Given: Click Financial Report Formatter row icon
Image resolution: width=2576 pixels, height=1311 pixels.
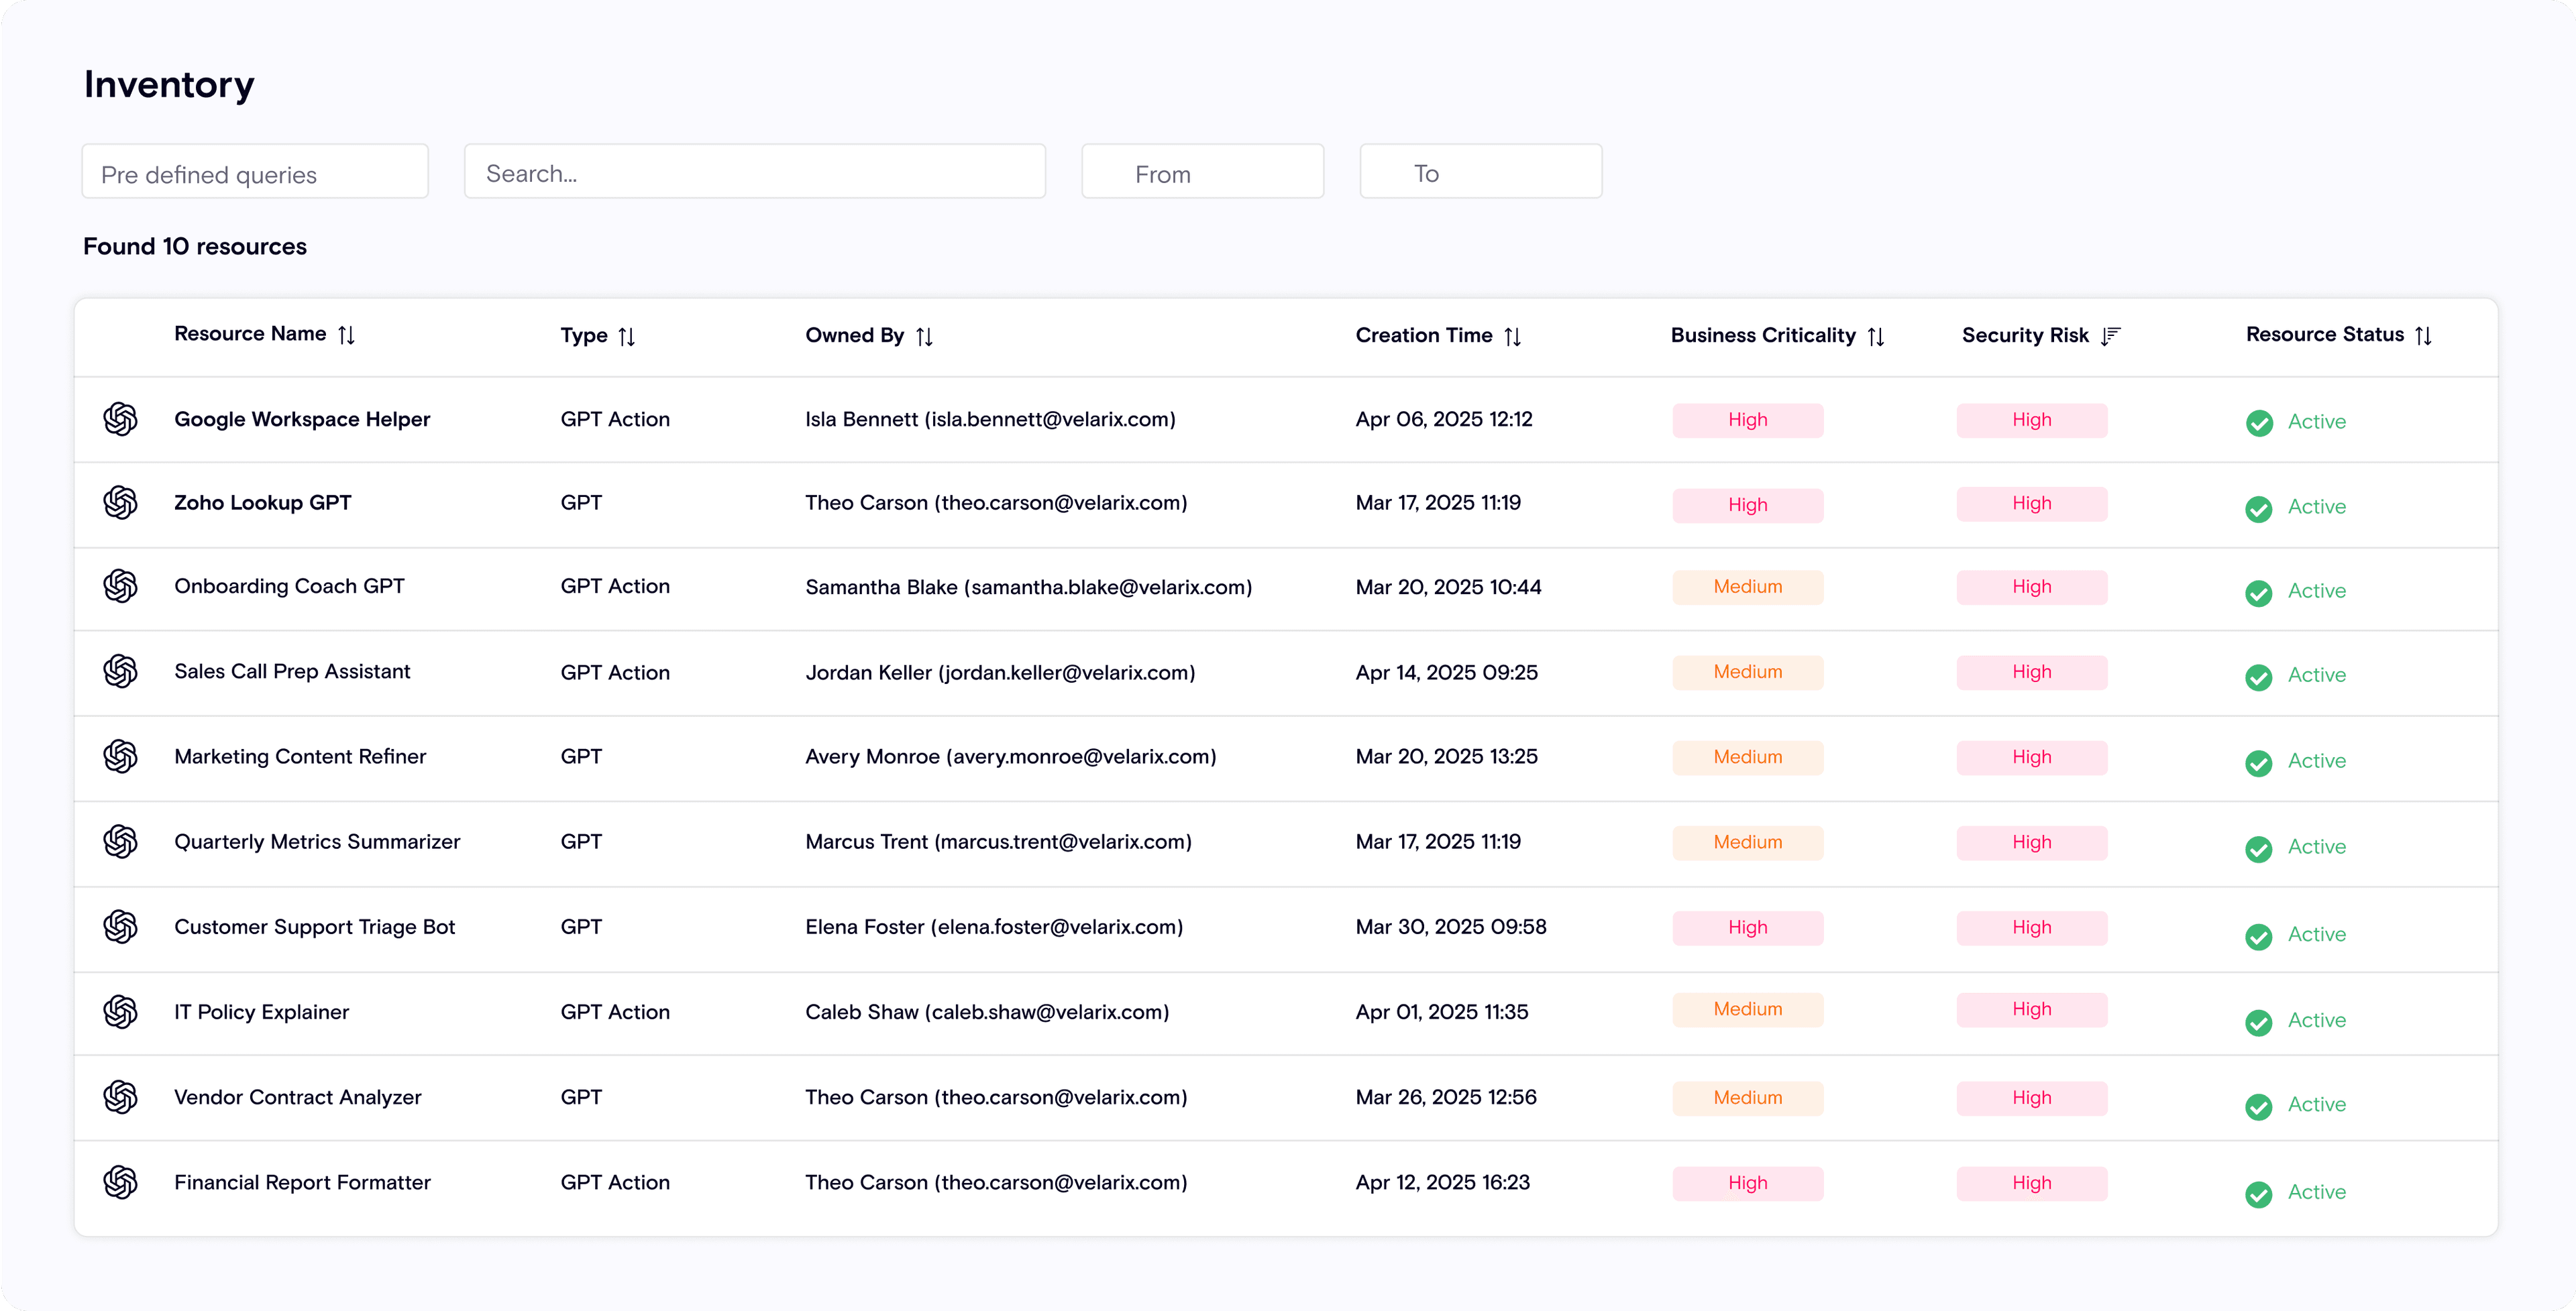Looking at the screenshot, I should pyautogui.click(x=120, y=1182).
